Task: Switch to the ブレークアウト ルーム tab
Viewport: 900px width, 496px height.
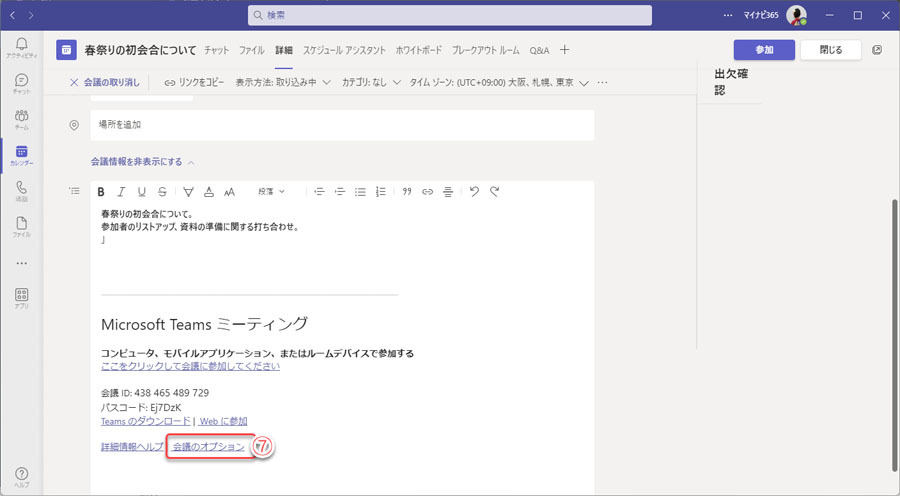Action: point(486,51)
